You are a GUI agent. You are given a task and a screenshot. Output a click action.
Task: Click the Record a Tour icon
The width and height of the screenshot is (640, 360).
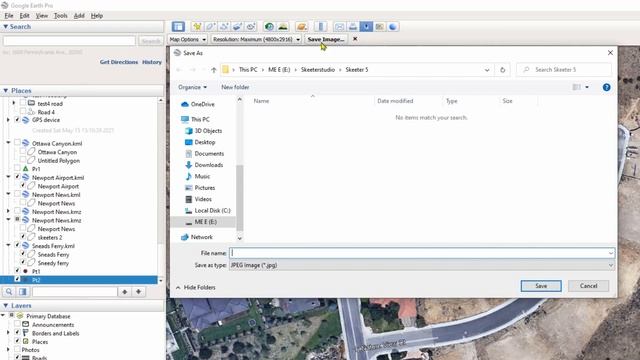[x=251, y=27]
